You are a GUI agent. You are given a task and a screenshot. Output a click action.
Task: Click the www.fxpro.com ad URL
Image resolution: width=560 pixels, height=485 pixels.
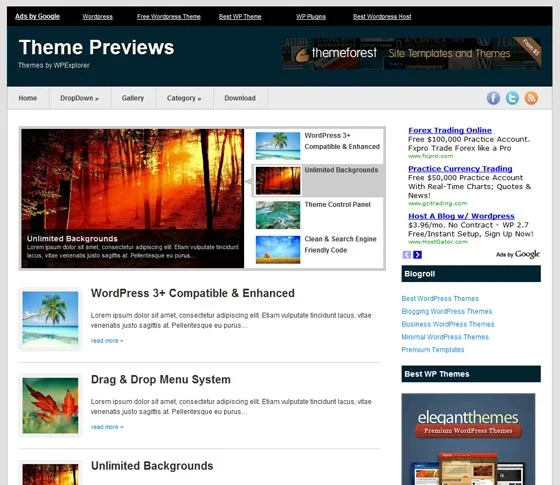(430, 156)
